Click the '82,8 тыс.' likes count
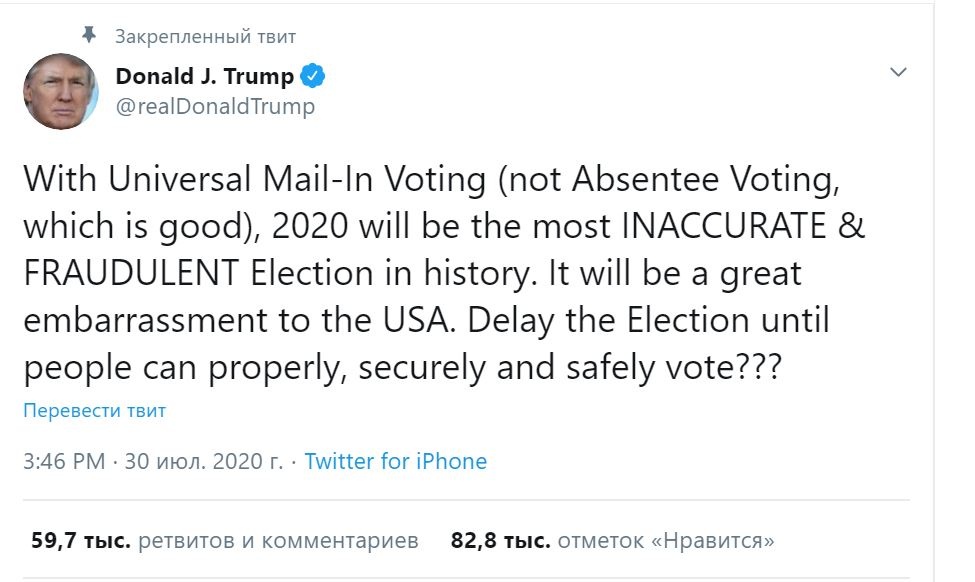The image size is (975, 582). pos(500,541)
